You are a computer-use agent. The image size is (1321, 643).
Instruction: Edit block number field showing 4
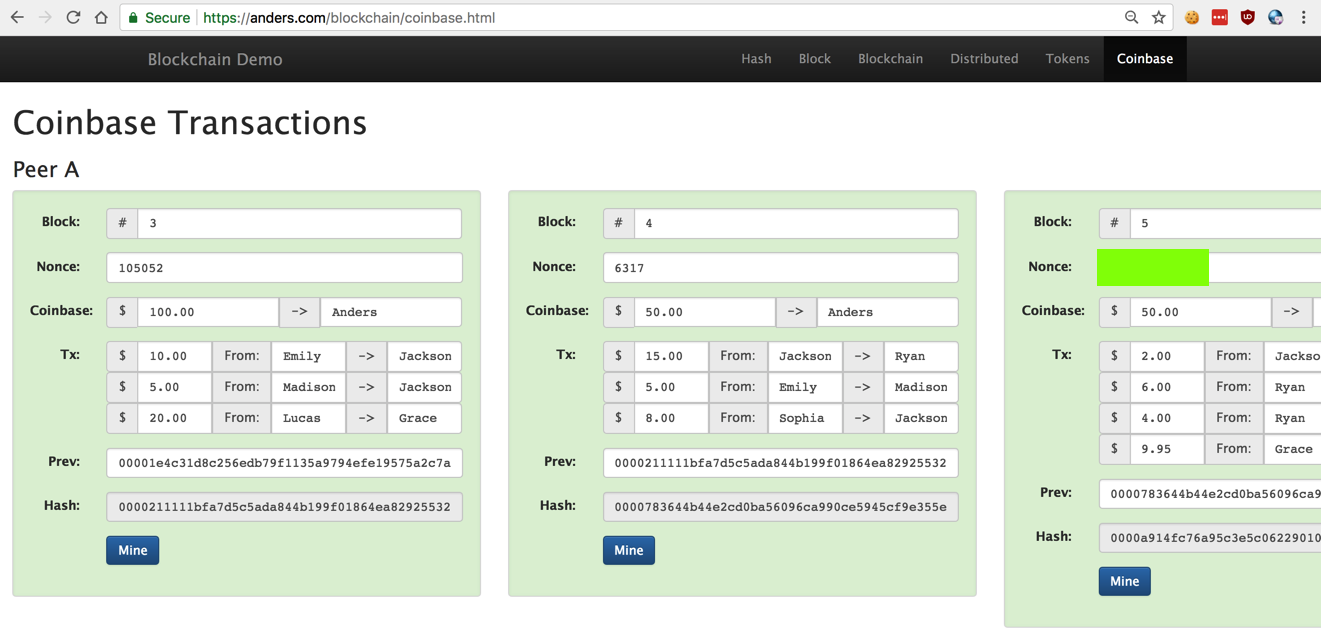coord(796,223)
